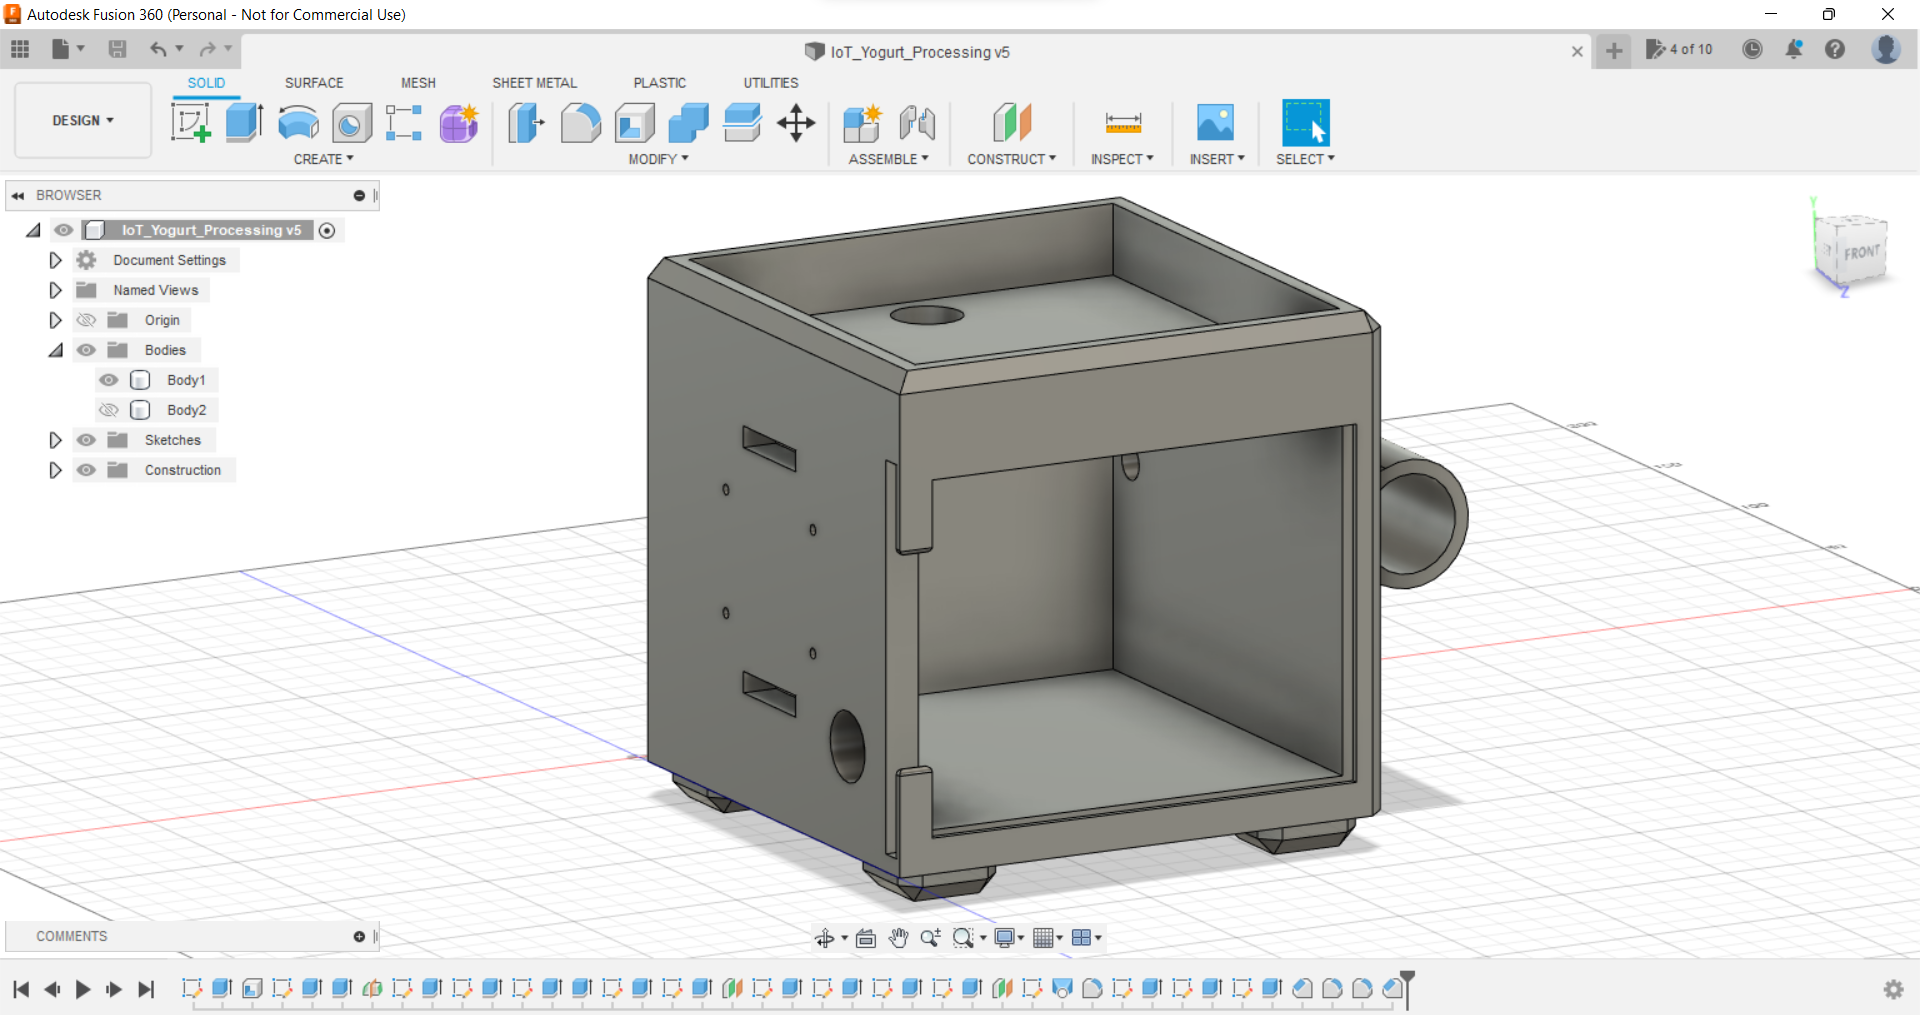1920x1015 pixels.
Task: Click the Joint tool in Assemble
Action: [x=916, y=123]
